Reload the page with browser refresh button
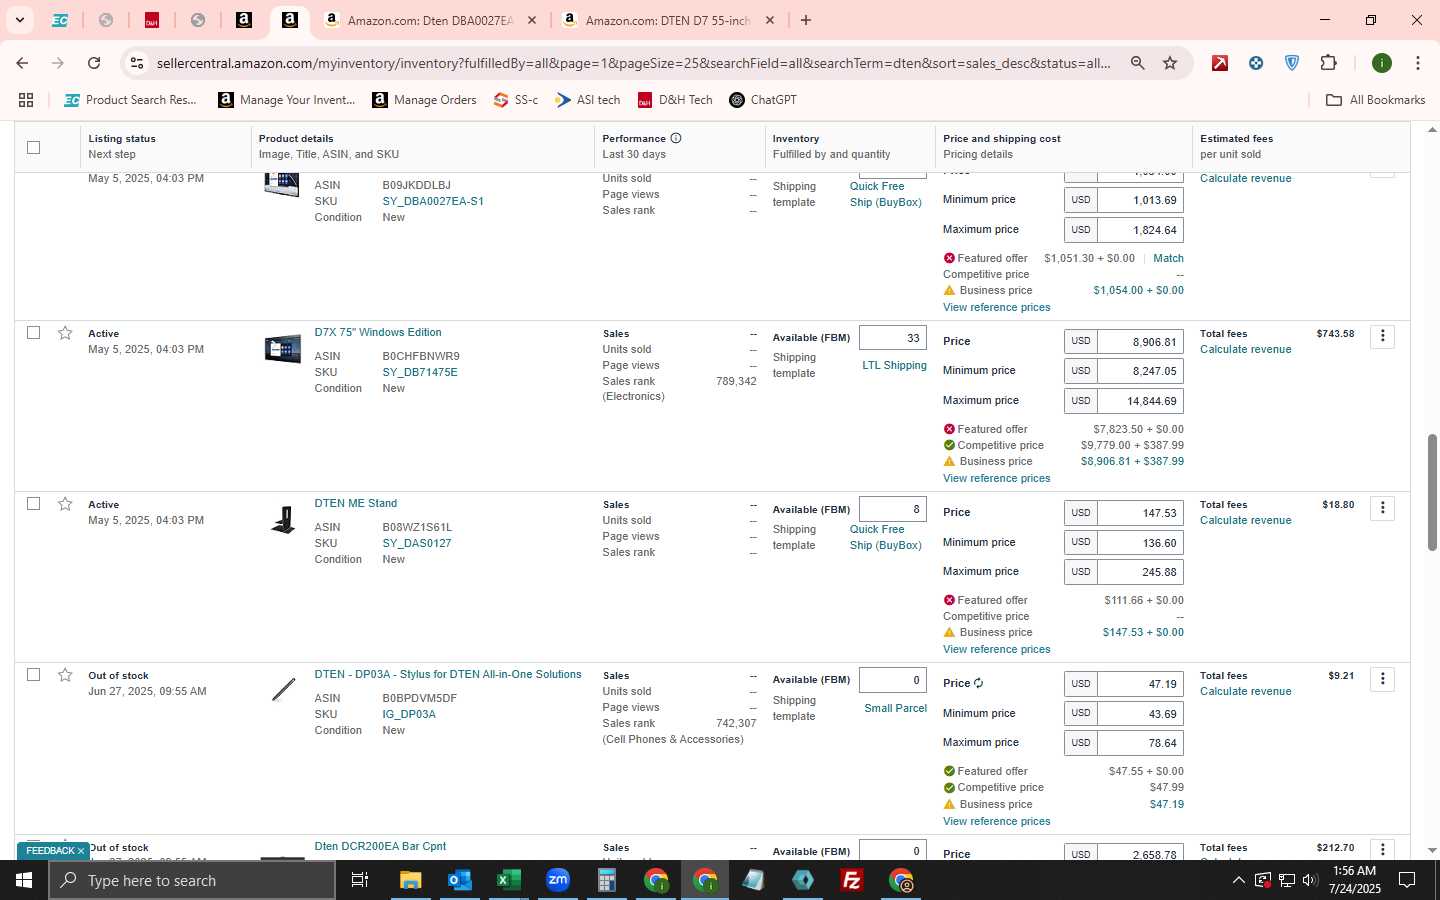This screenshot has height=900, width=1440. coord(94,63)
